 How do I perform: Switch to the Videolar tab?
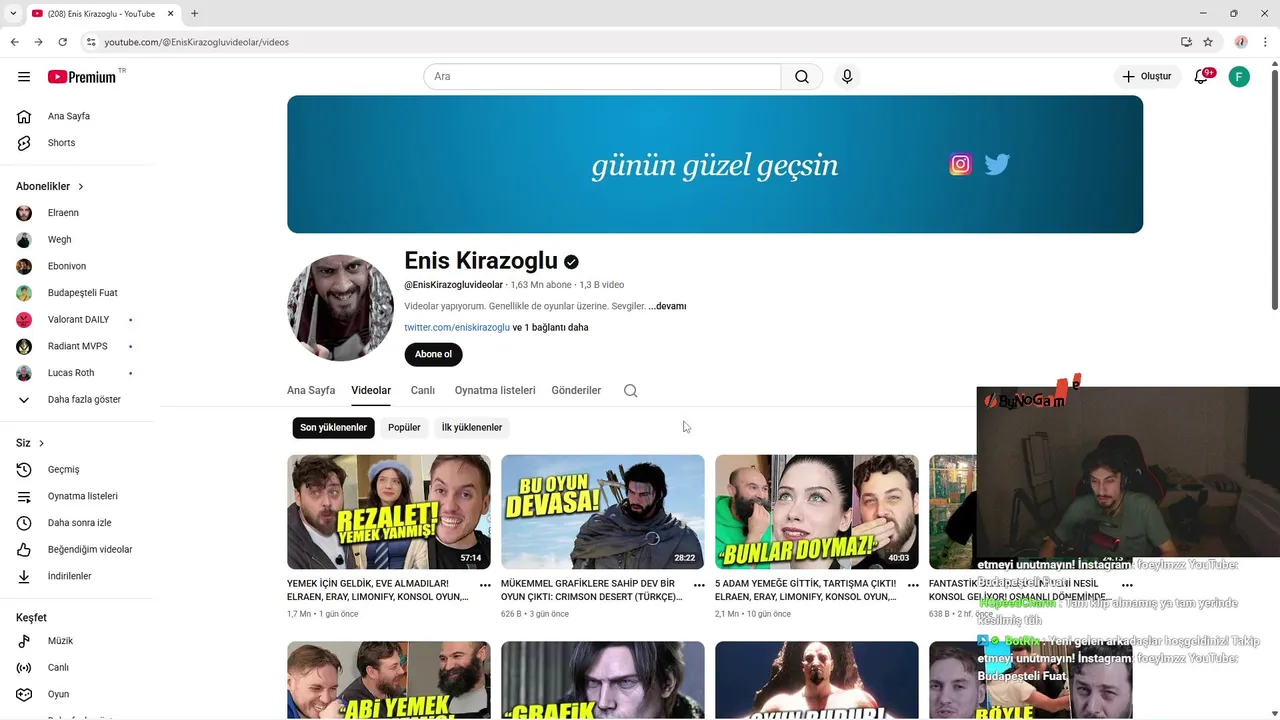(x=371, y=391)
